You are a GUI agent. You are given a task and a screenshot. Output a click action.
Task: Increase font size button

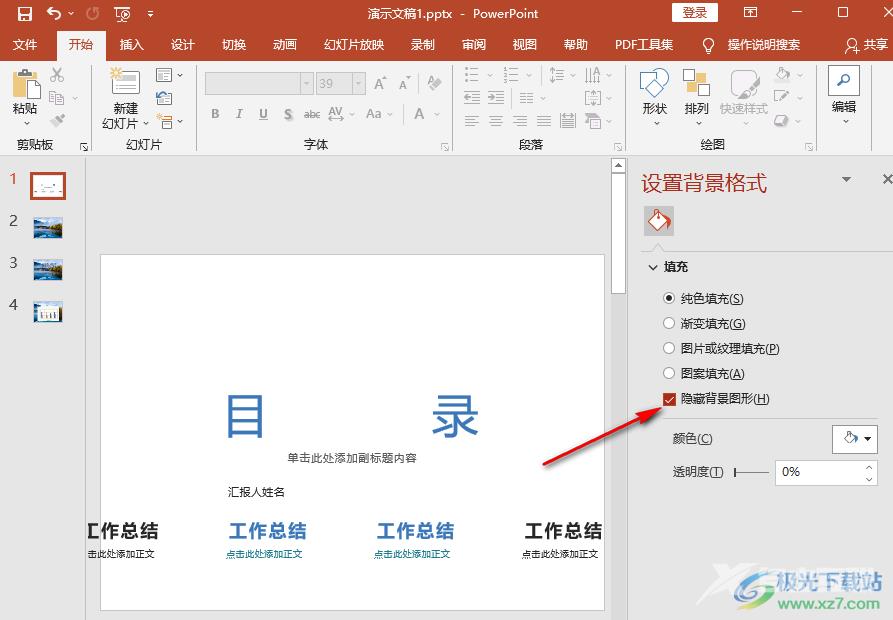point(380,84)
